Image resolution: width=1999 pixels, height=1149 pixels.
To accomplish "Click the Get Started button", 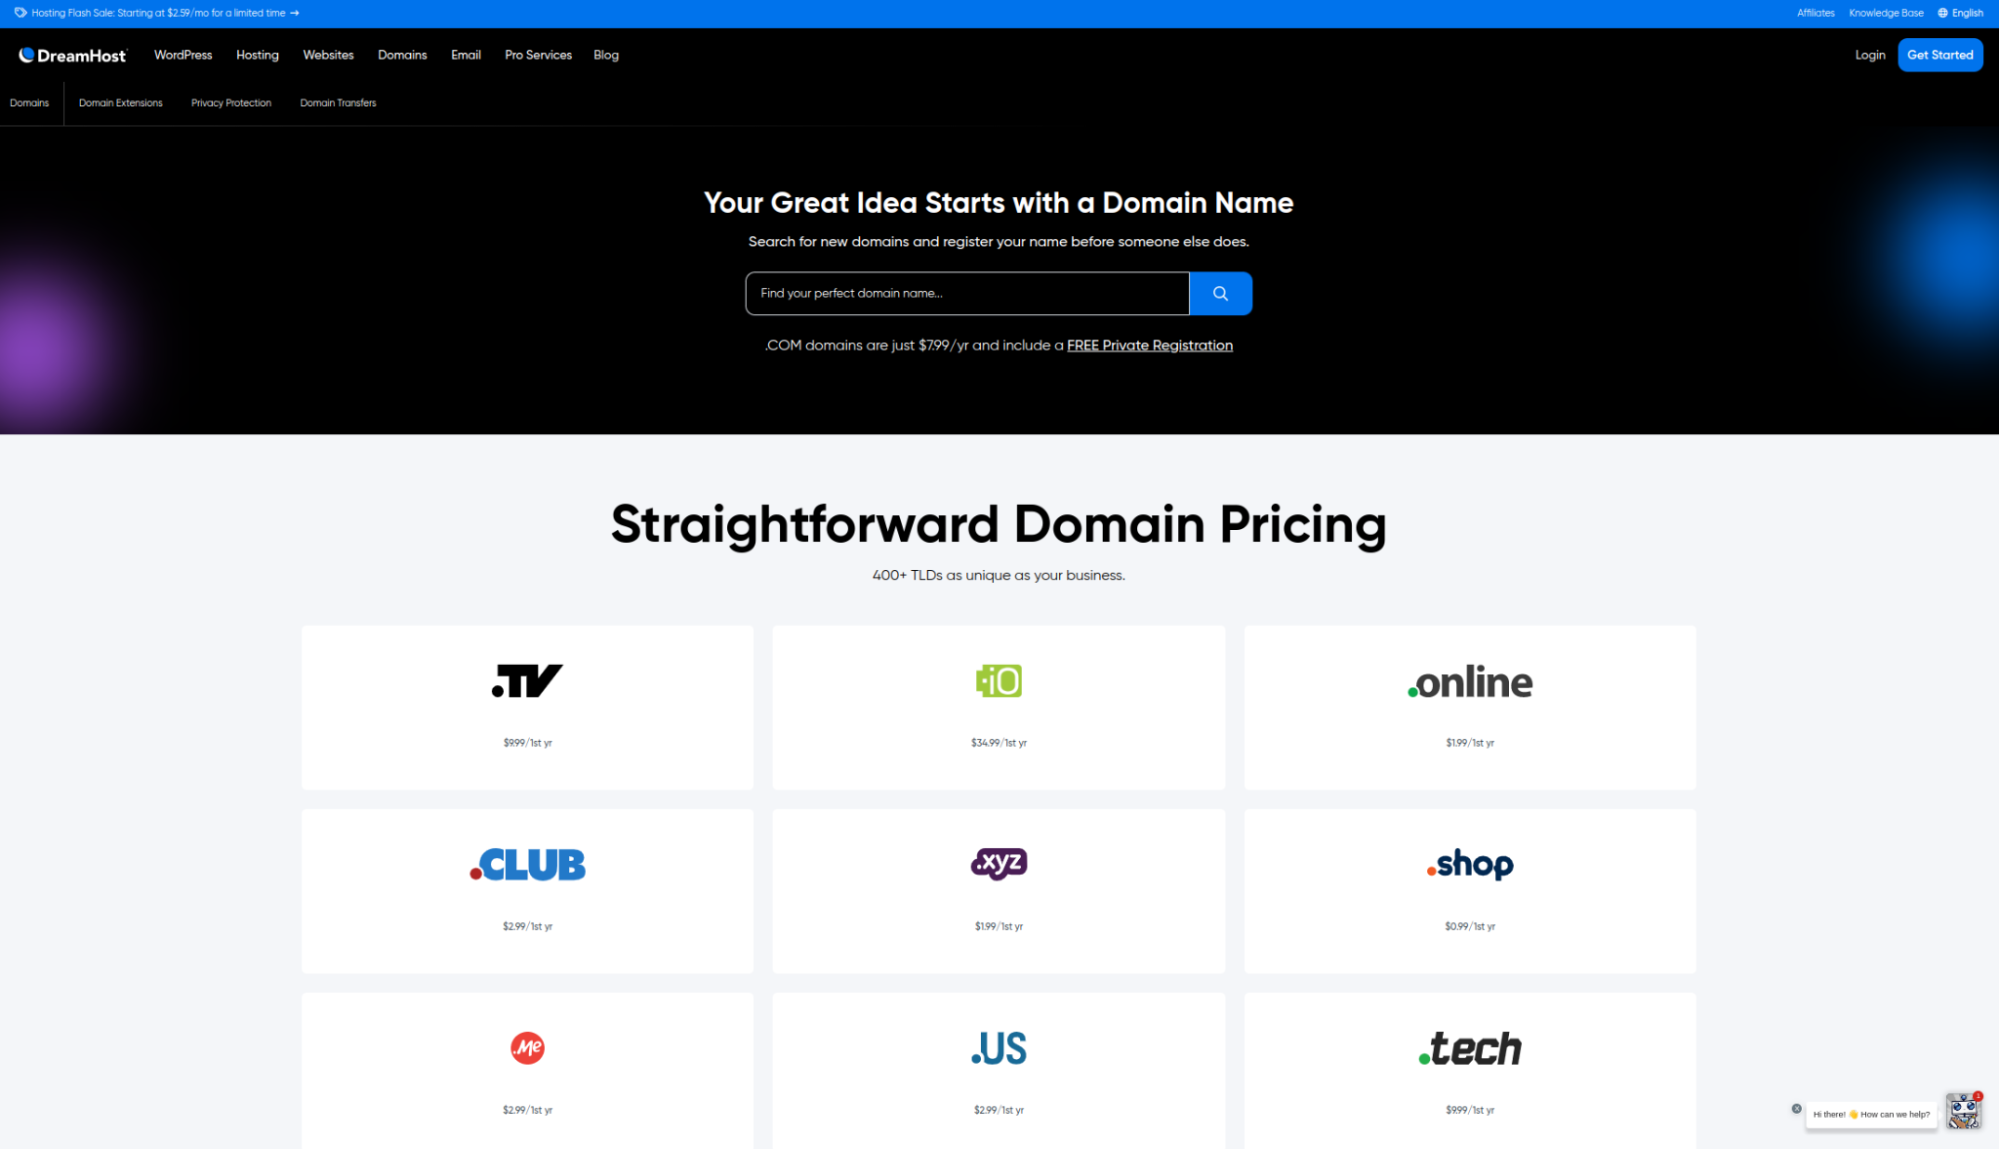I will [x=1940, y=55].
